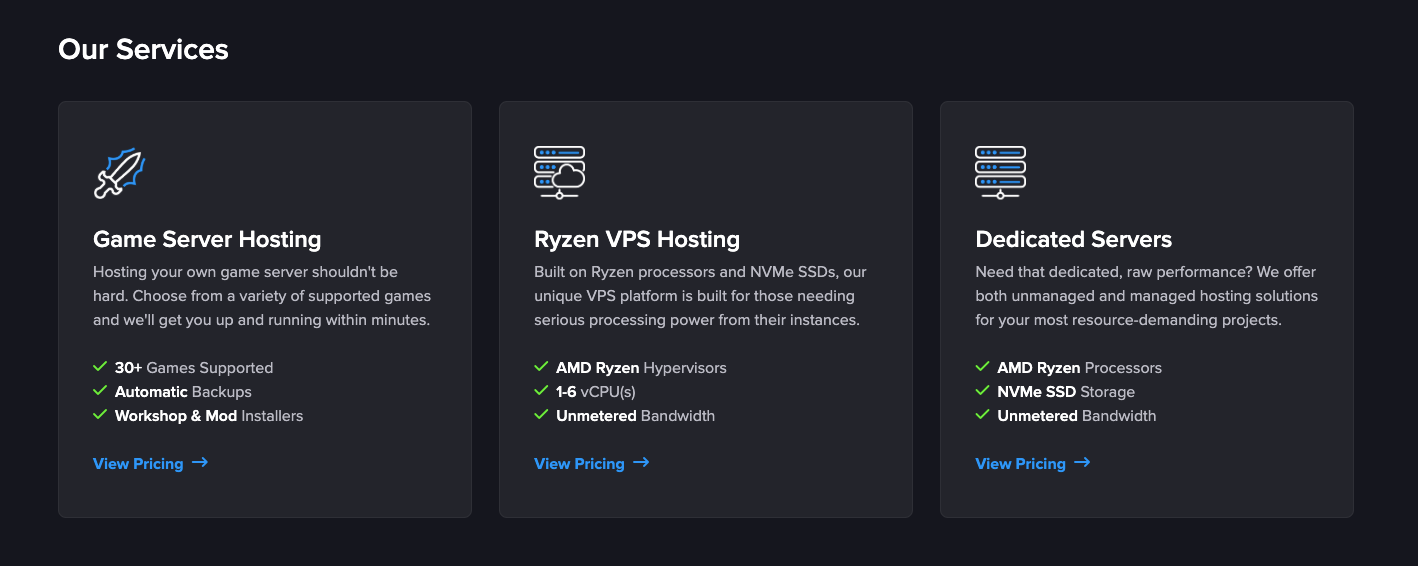Viewport: 1418px width, 566px height.
Task: Click checkmark next to NVMe SSD Storage
Action: (982, 391)
